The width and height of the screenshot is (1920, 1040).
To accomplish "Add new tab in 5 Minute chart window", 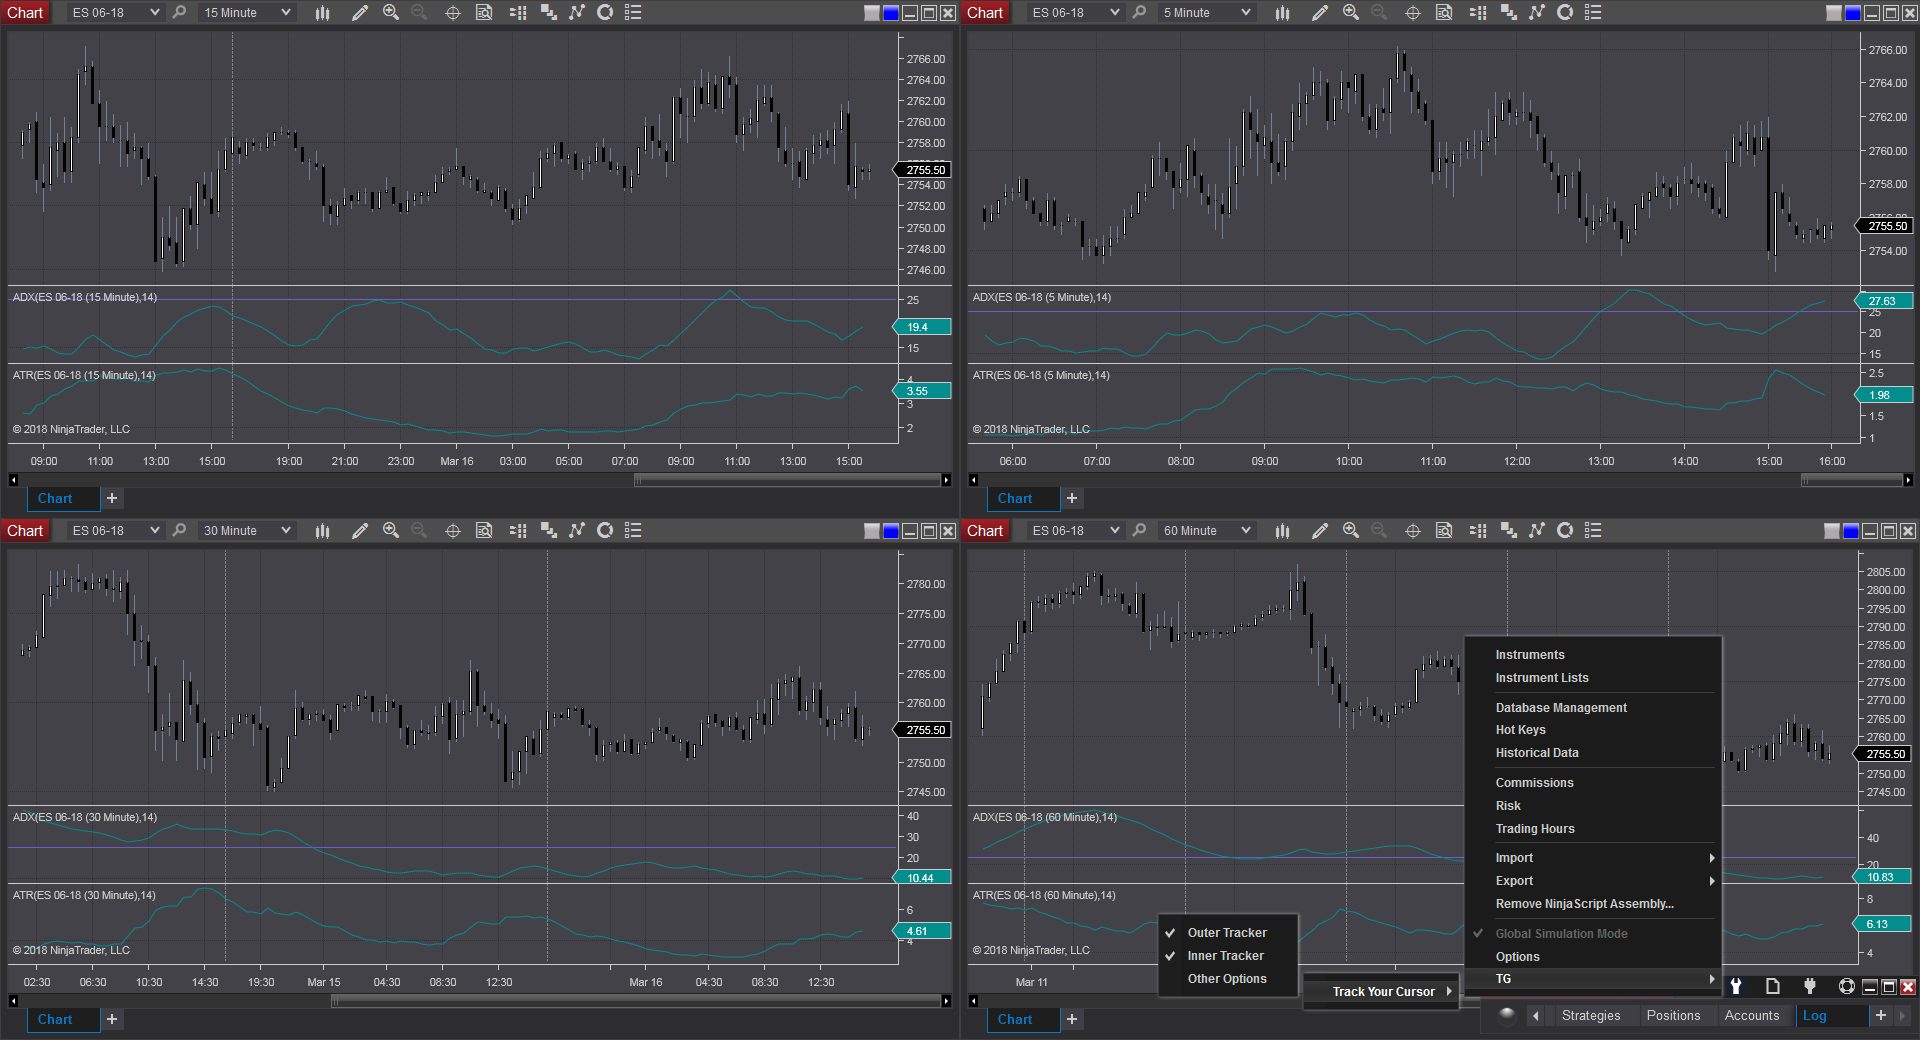I will pos(1072,498).
